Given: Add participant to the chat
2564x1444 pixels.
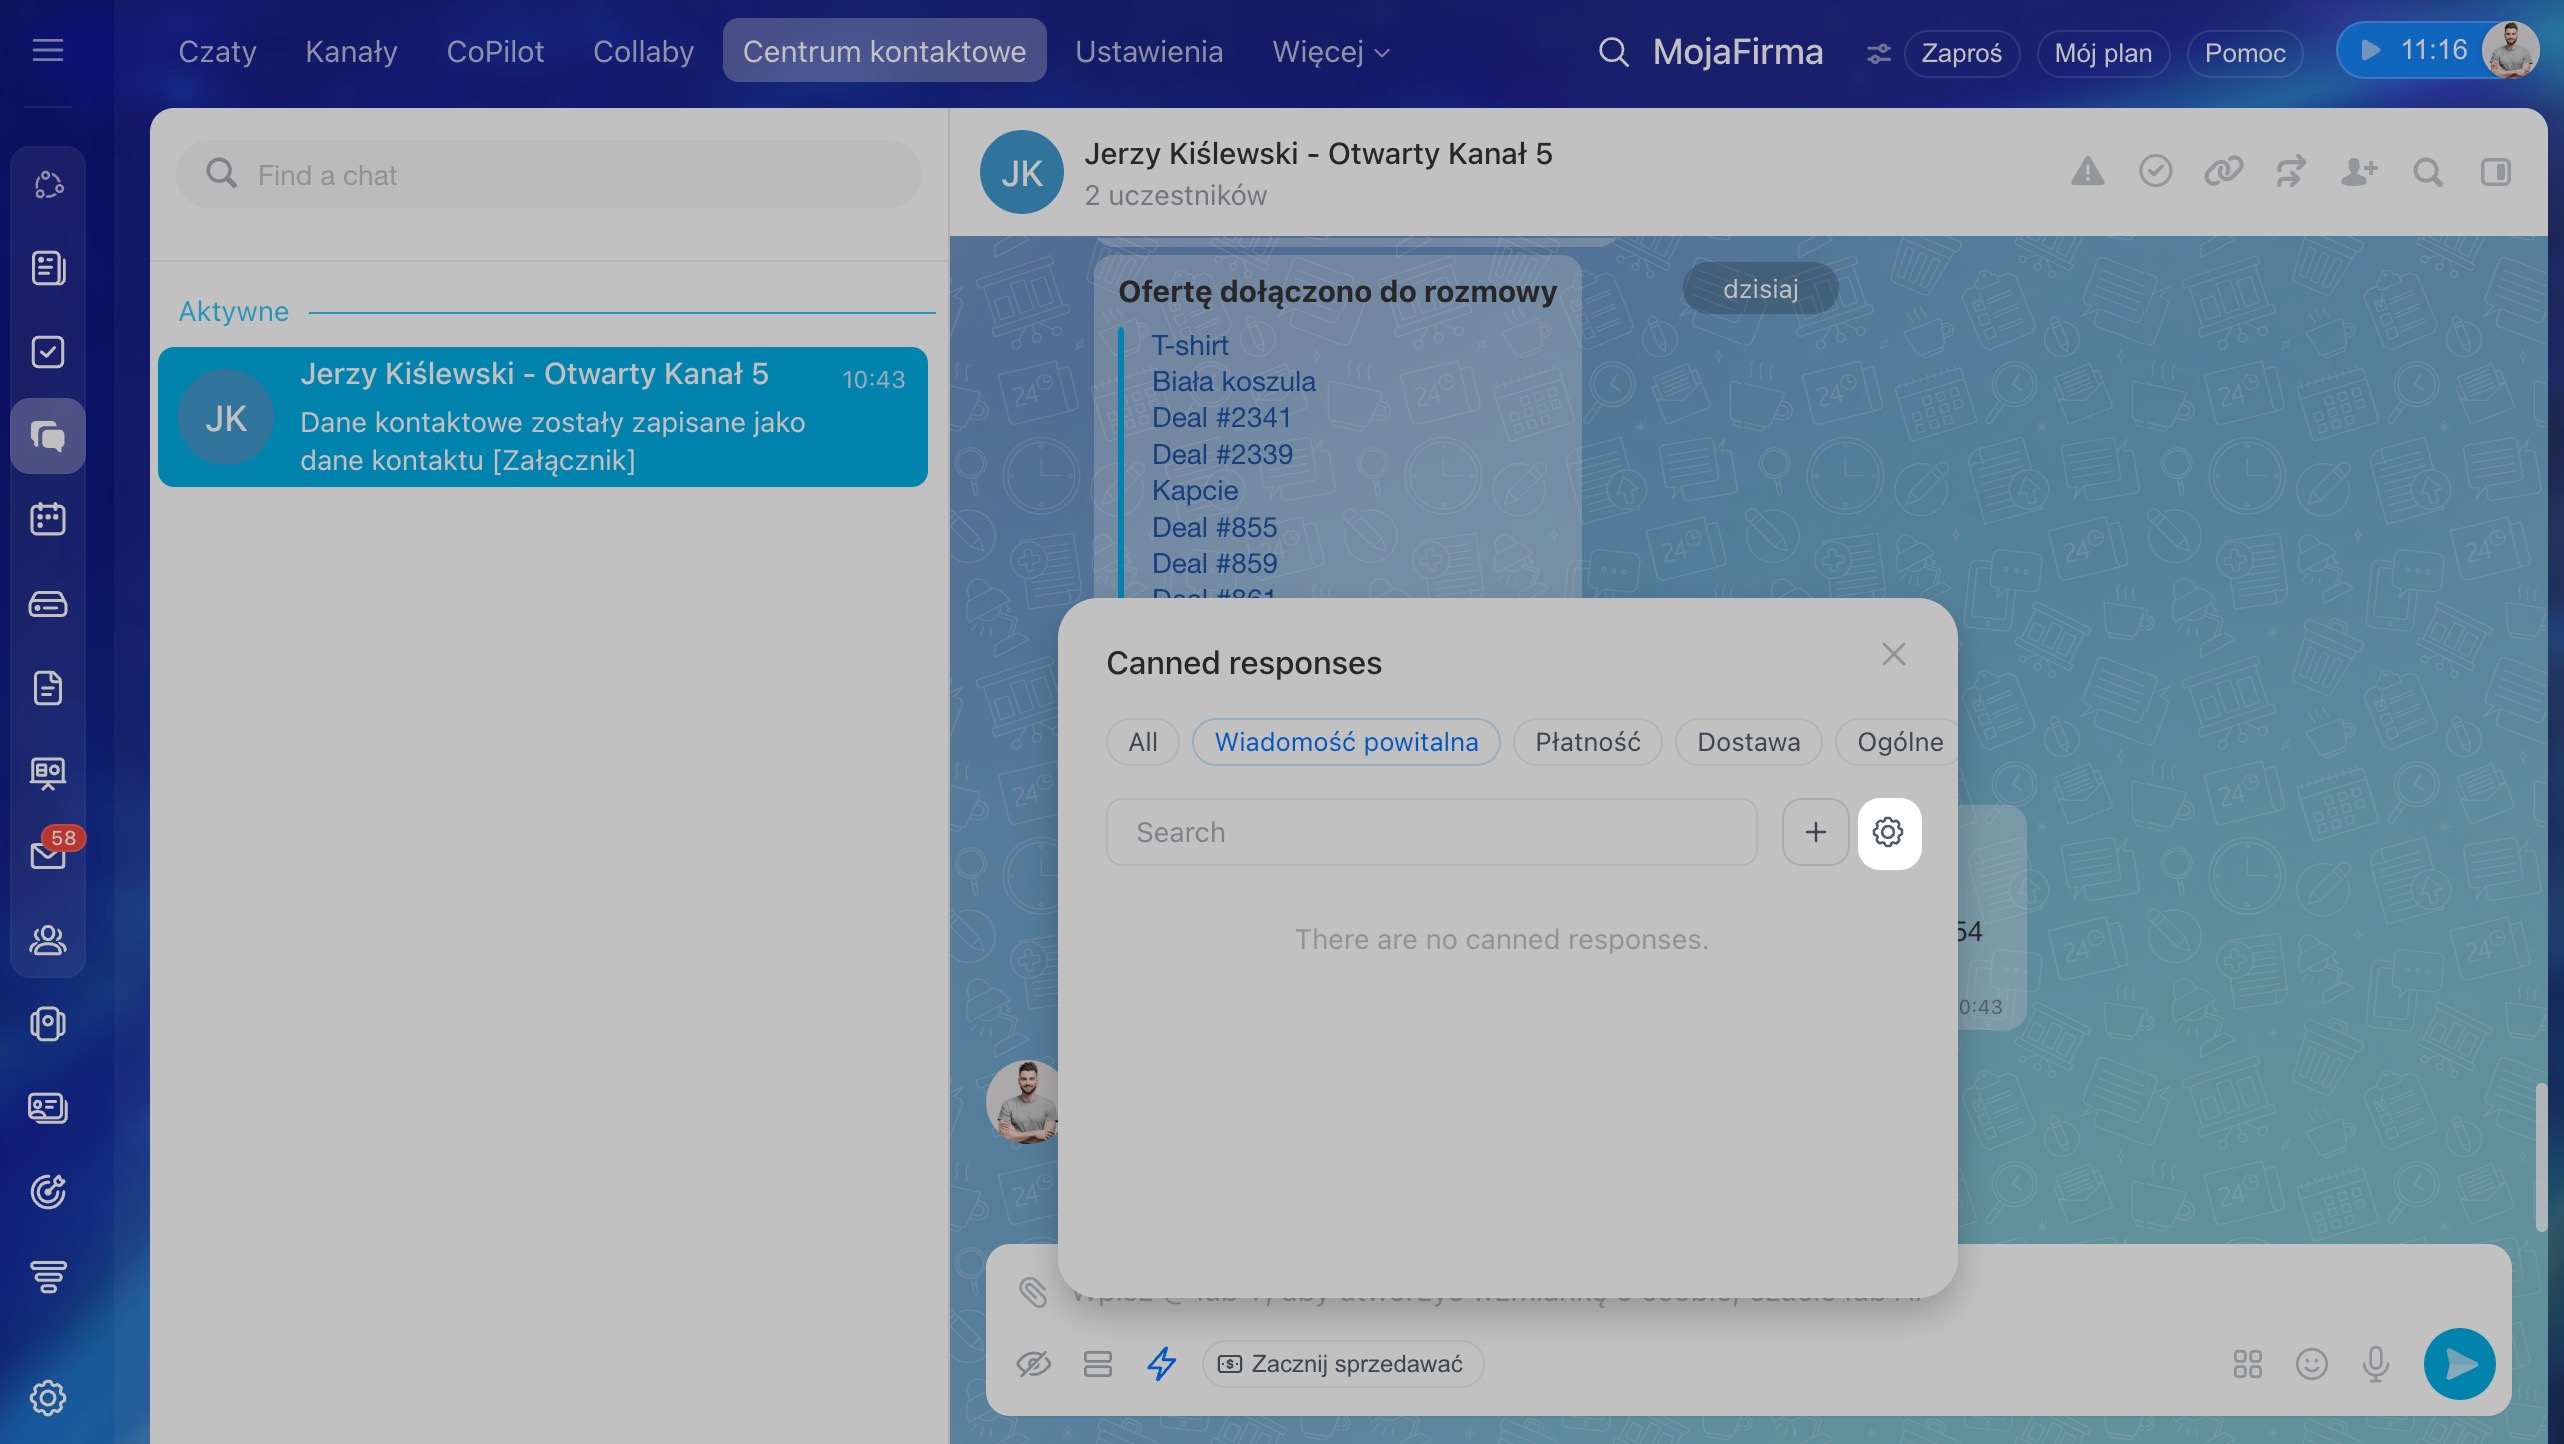Looking at the screenshot, I should (x=2358, y=172).
